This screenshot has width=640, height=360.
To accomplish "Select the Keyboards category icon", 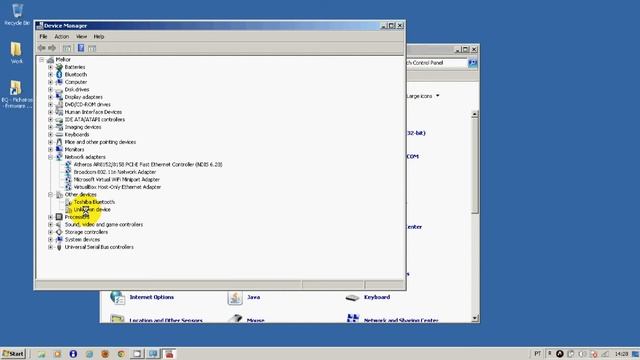I will (x=59, y=134).
